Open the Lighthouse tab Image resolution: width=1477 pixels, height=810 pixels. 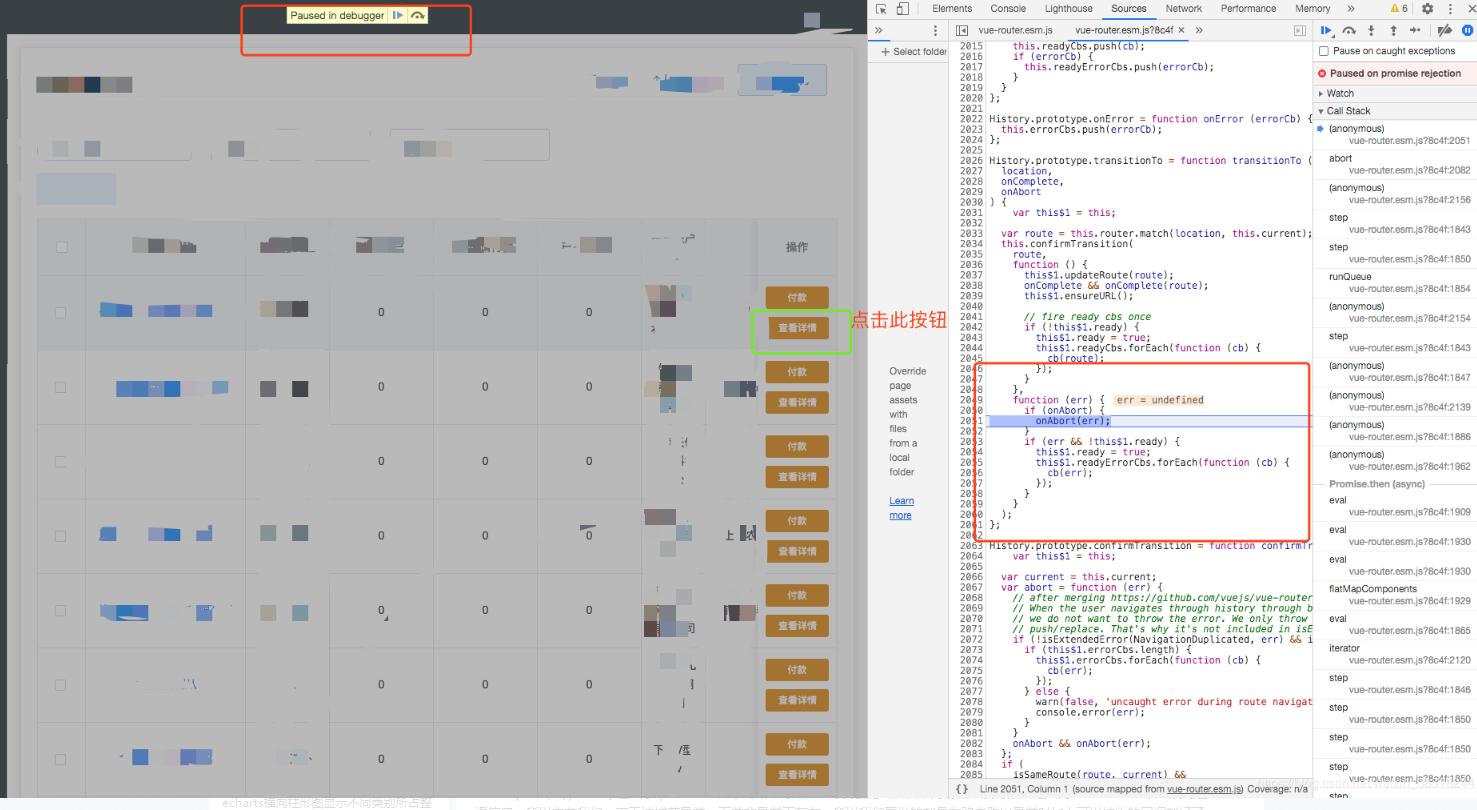(x=1068, y=8)
